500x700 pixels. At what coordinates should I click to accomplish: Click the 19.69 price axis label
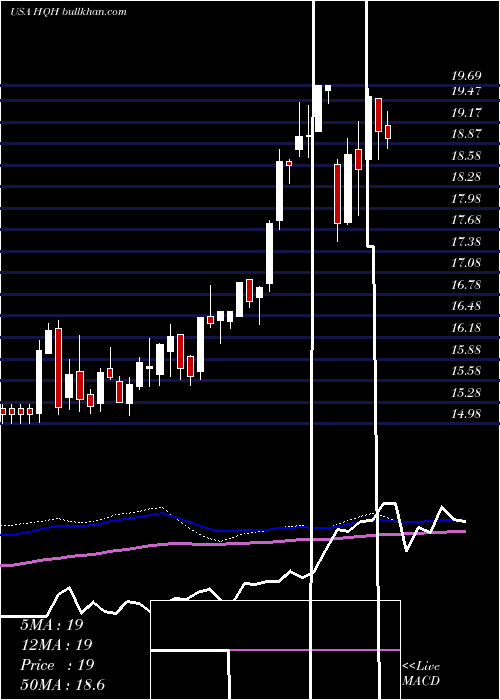click(x=467, y=77)
